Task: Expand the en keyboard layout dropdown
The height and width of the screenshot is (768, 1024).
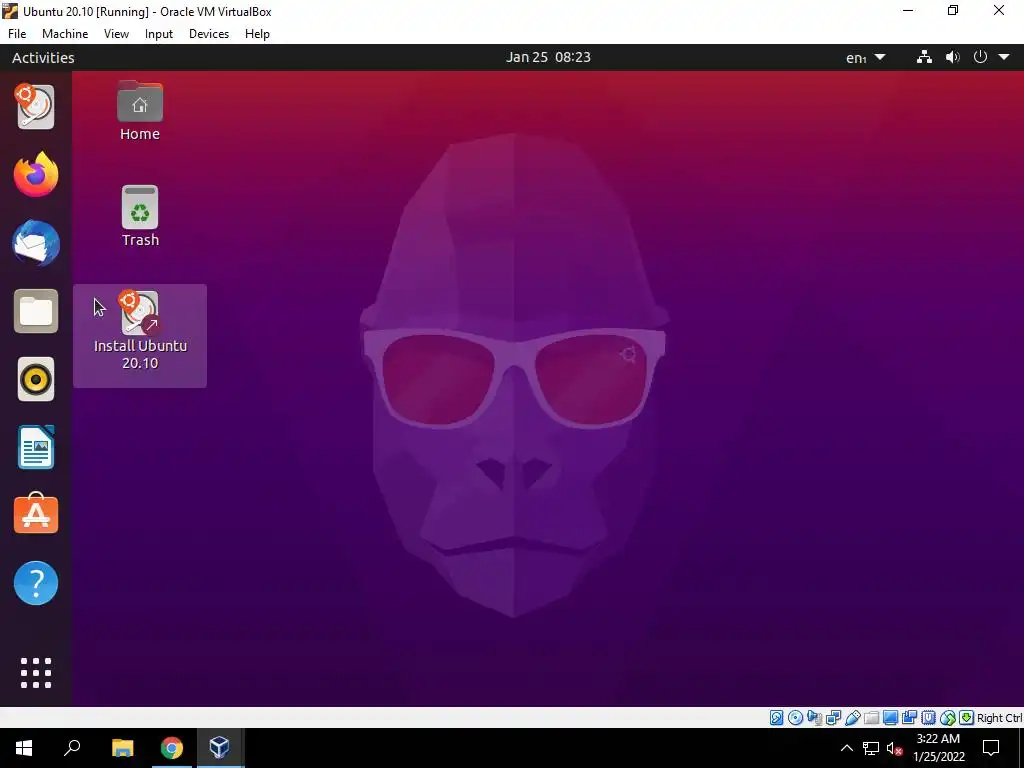Action: point(865,57)
